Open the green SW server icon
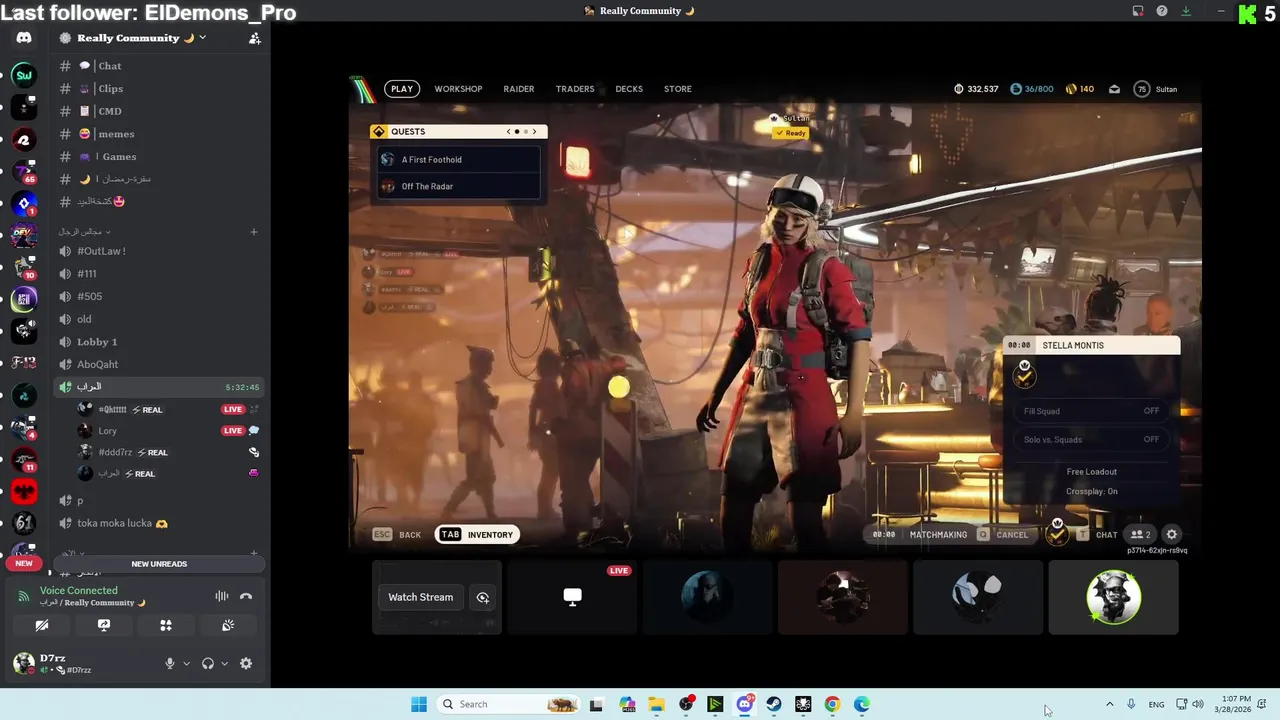The height and width of the screenshot is (720, 1280). tap(24, 75)
